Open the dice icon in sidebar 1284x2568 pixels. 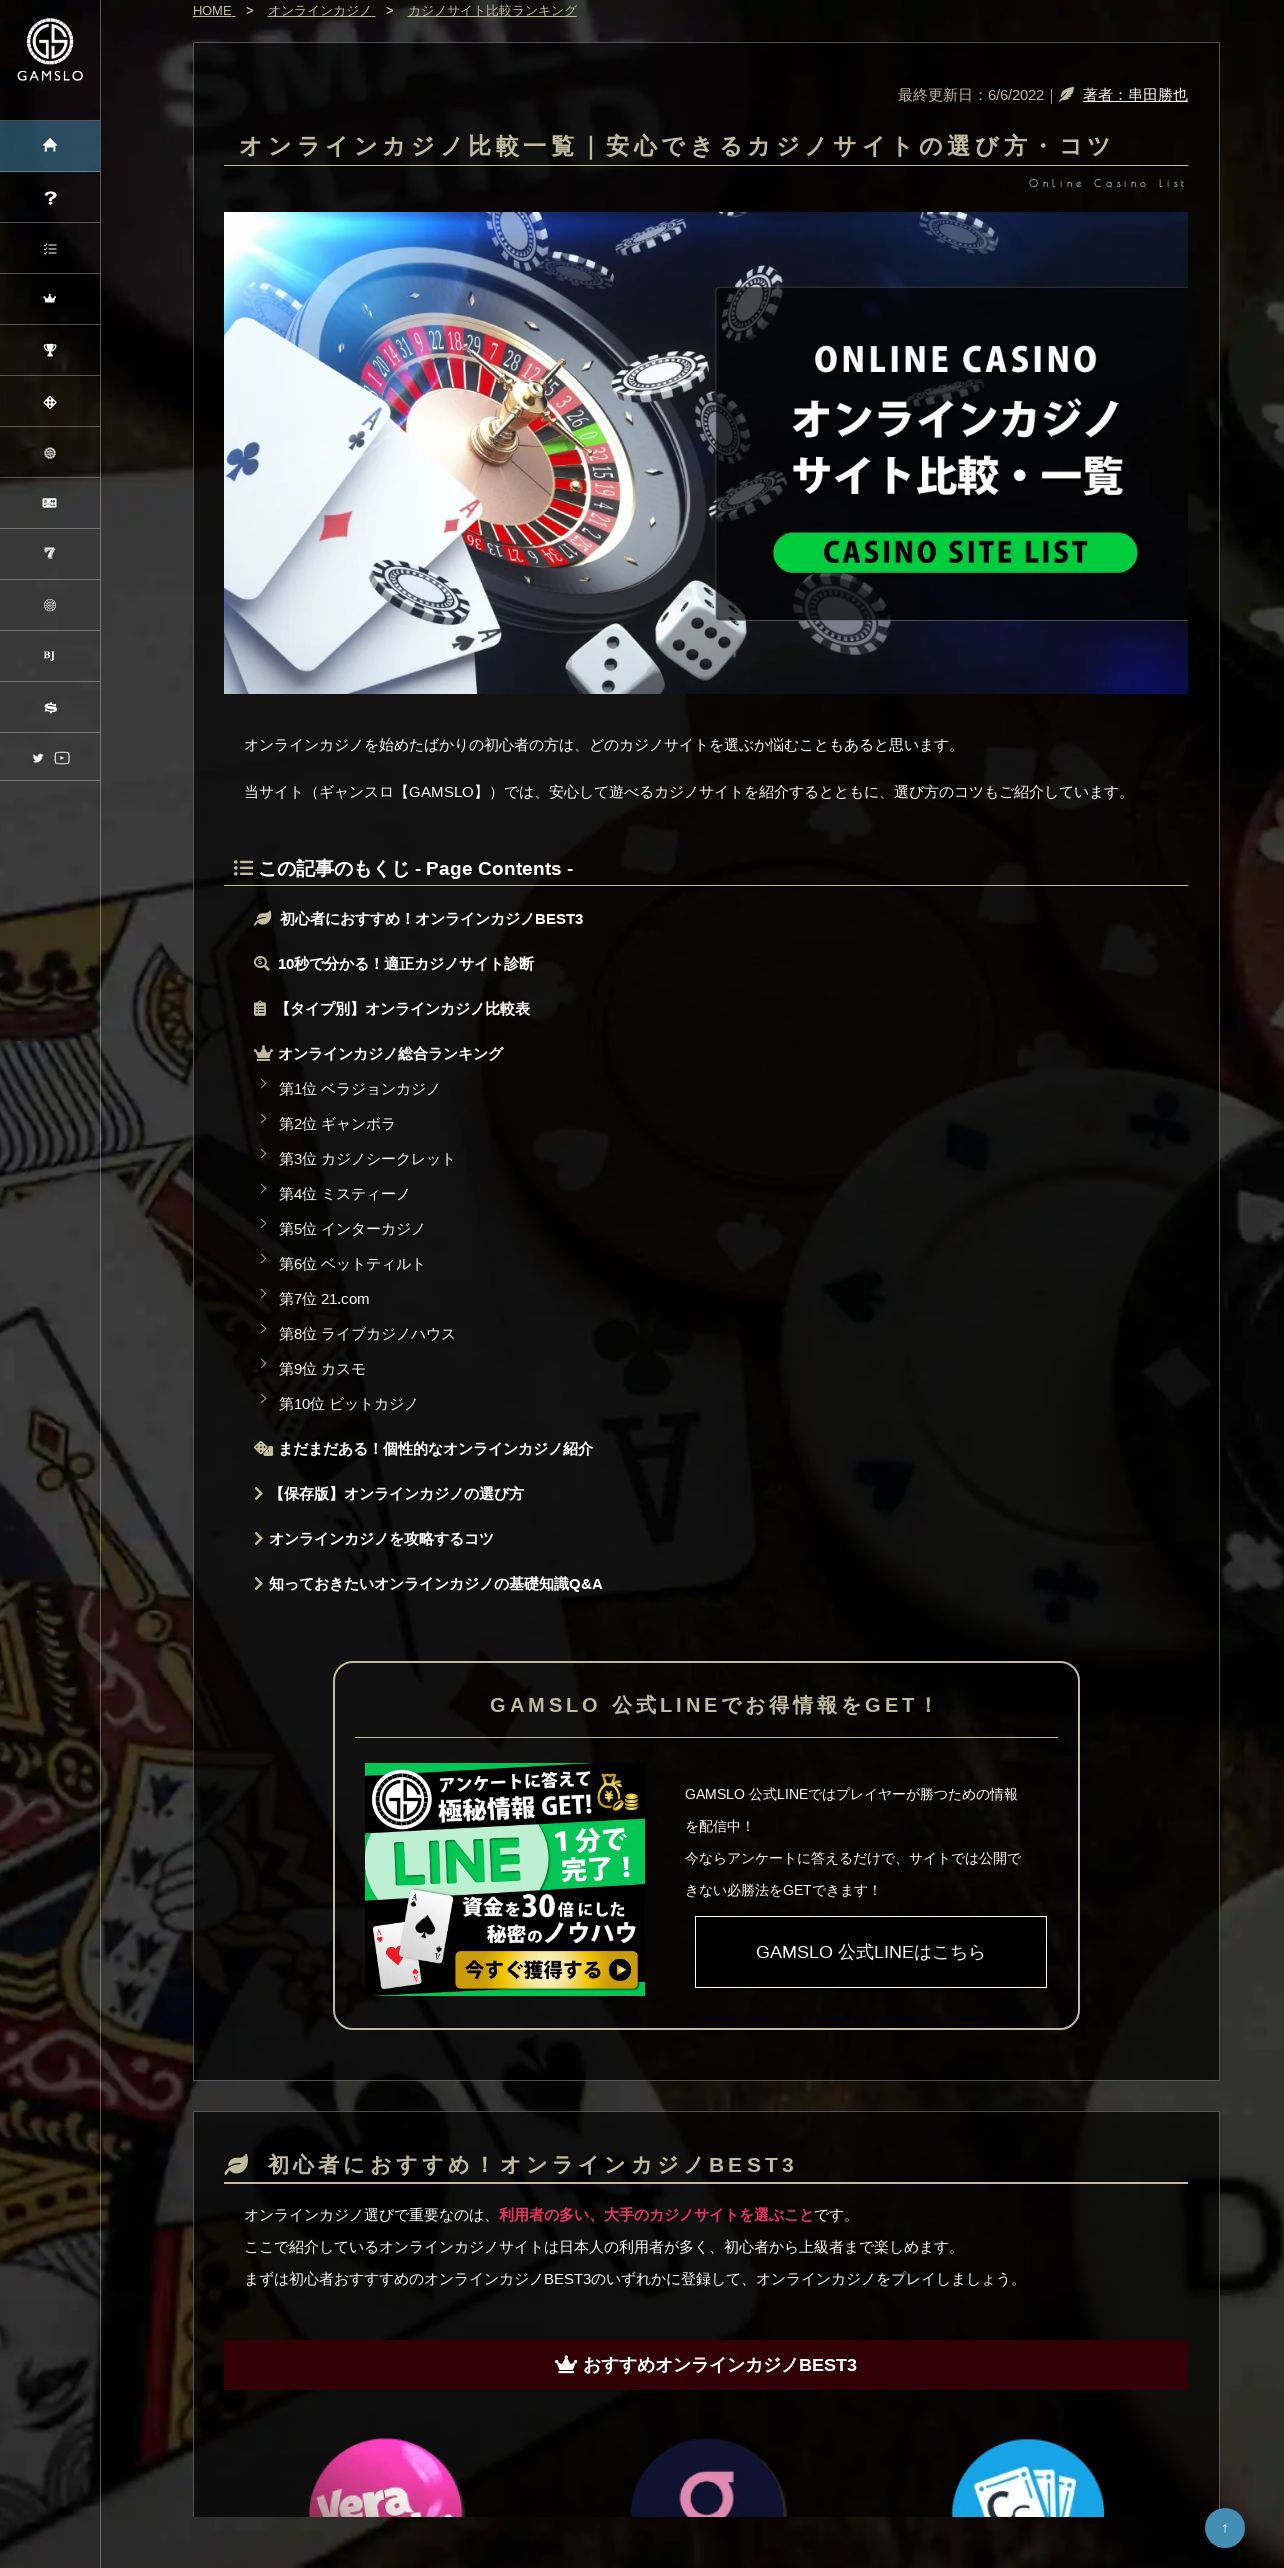coord(50,402)
